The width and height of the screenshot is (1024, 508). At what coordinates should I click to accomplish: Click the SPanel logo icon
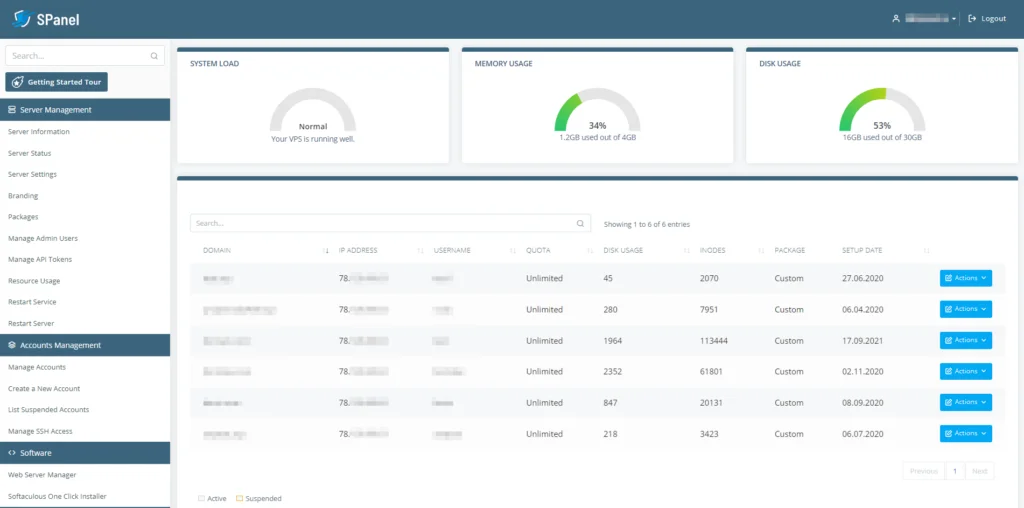pos(22,18)
